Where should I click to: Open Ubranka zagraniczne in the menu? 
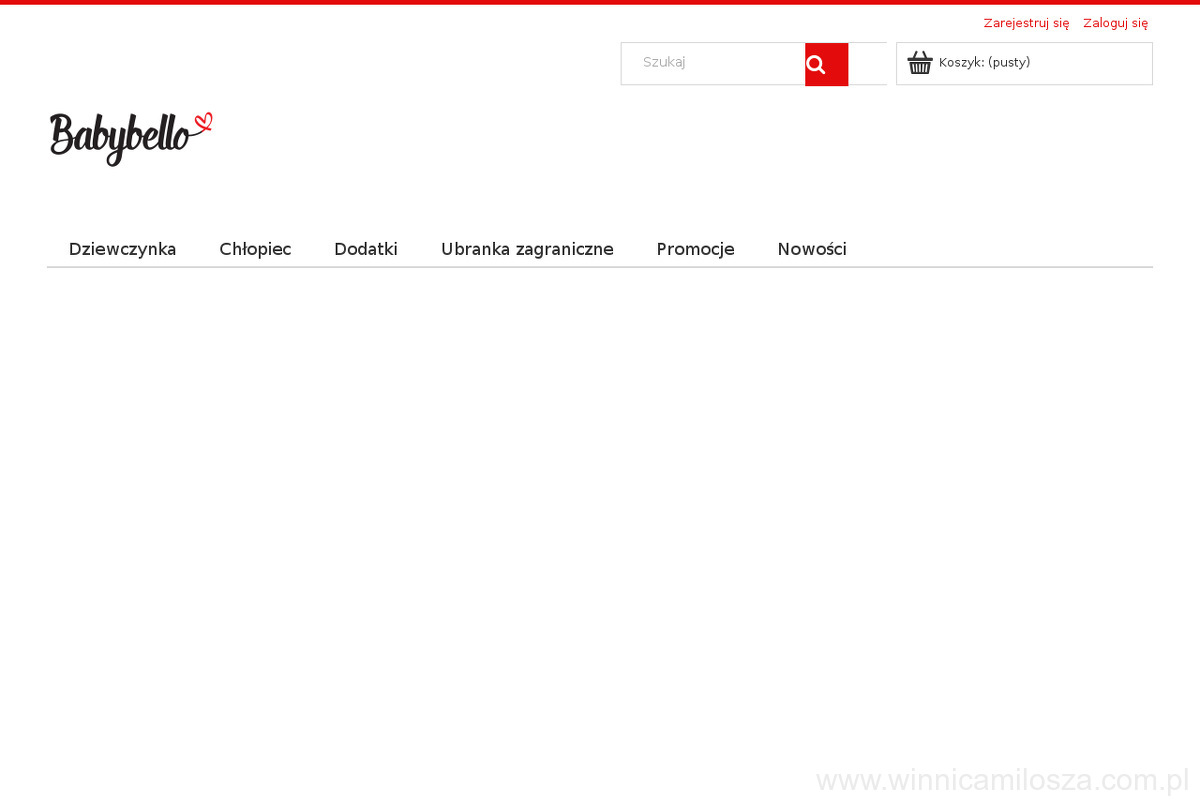(x=527, y=249)
